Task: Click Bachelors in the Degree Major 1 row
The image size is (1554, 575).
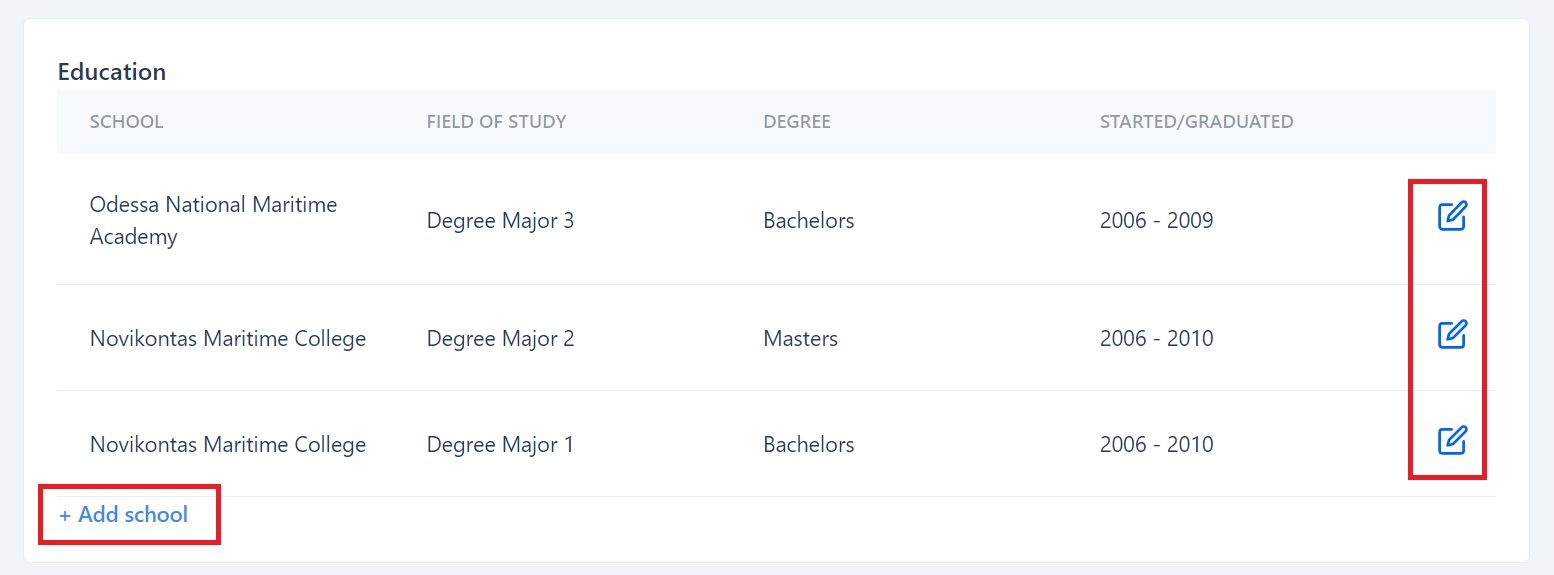Action: (808, 444)
